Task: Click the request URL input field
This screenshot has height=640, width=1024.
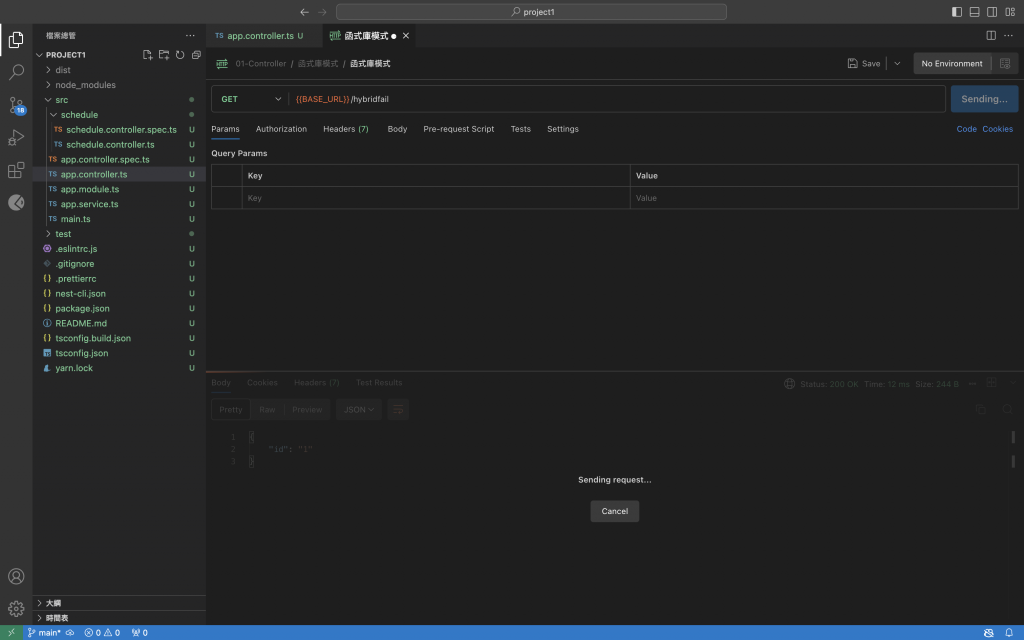Action: (617, 99)
